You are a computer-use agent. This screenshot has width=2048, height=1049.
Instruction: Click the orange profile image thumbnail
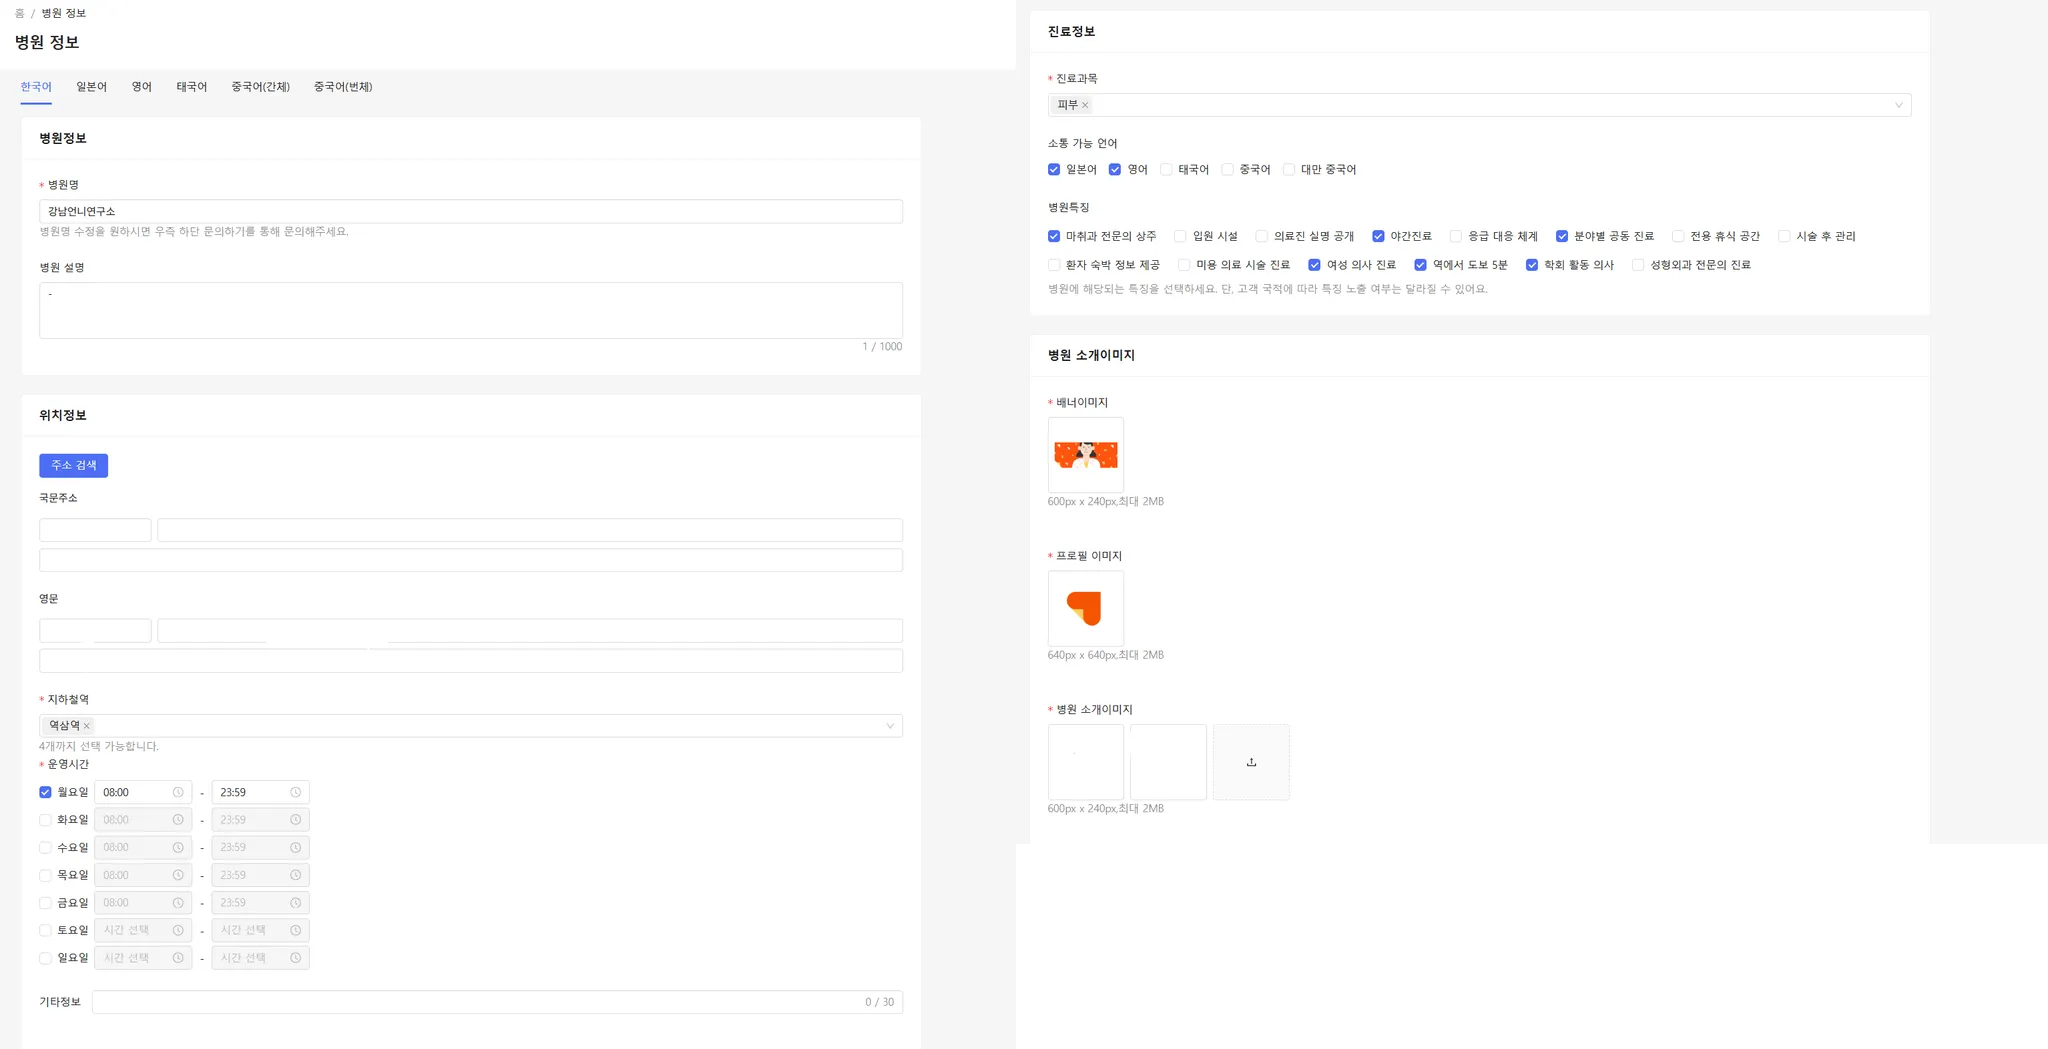(x=1085, y=608)
